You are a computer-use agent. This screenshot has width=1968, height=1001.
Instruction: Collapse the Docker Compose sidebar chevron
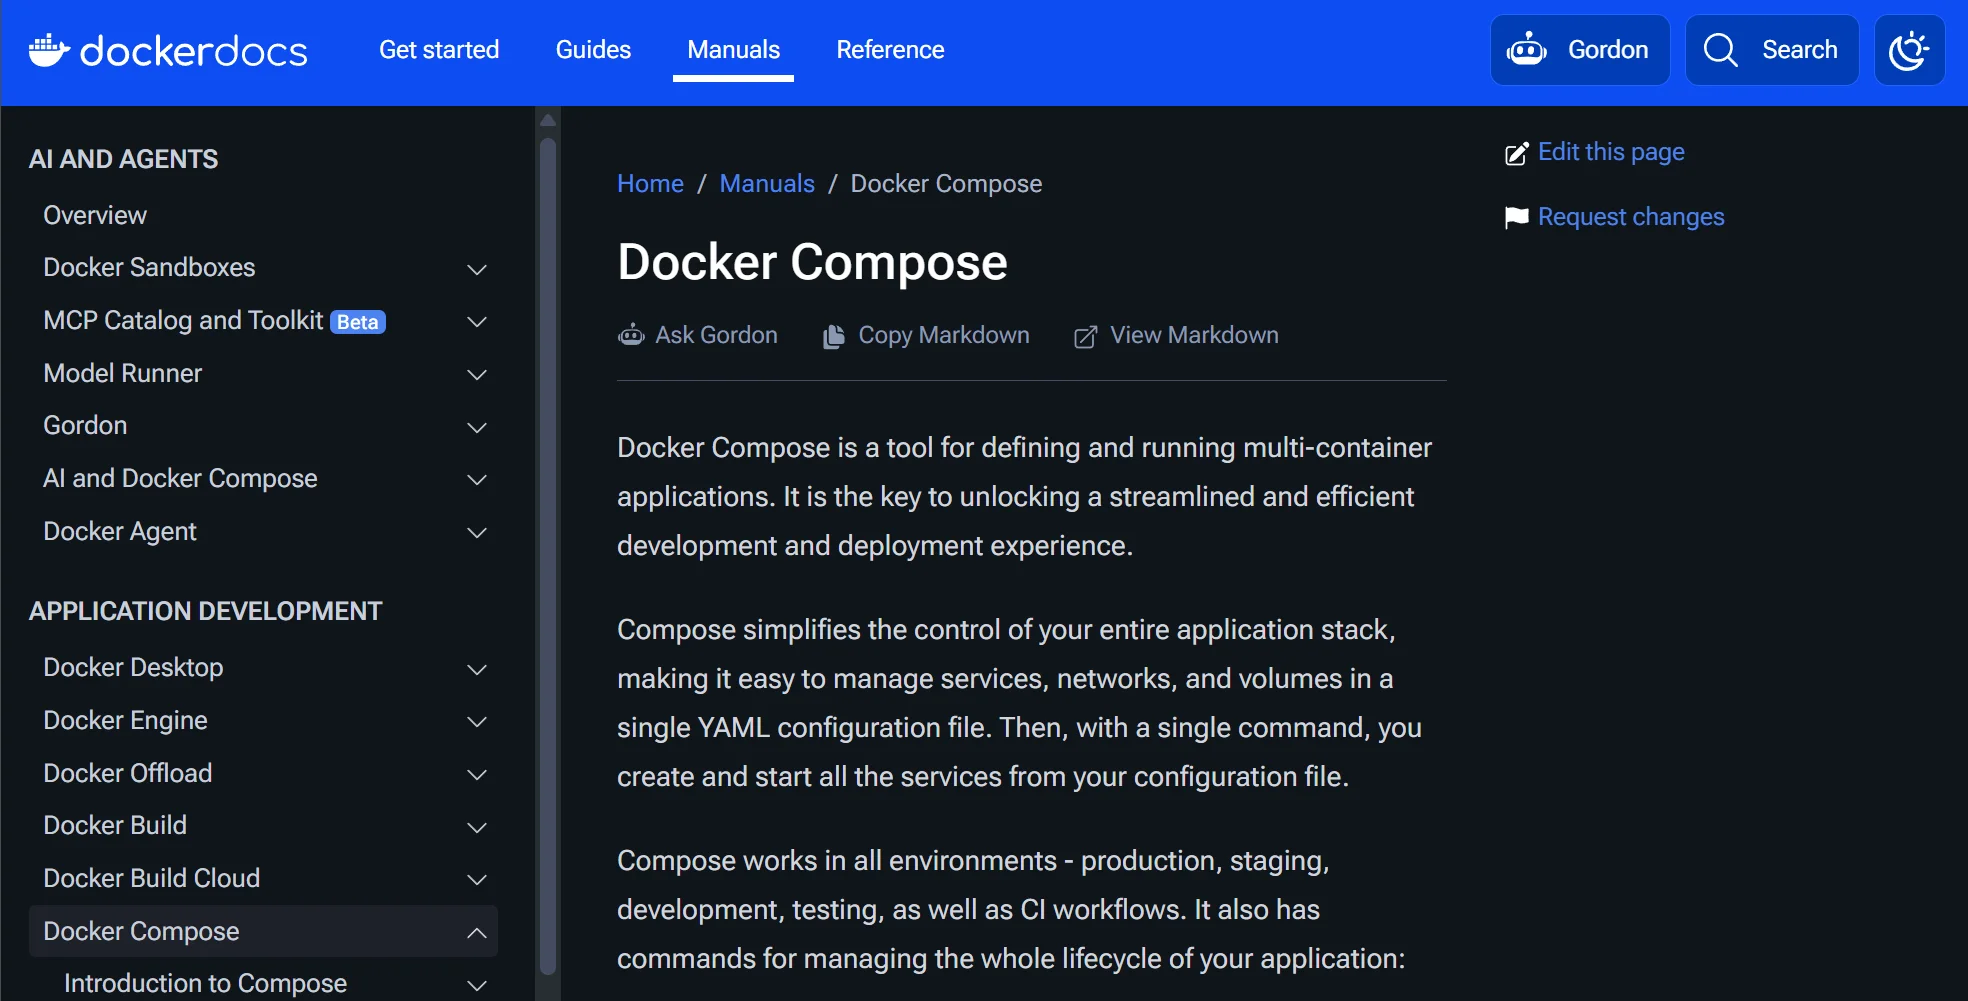point(477,933)
